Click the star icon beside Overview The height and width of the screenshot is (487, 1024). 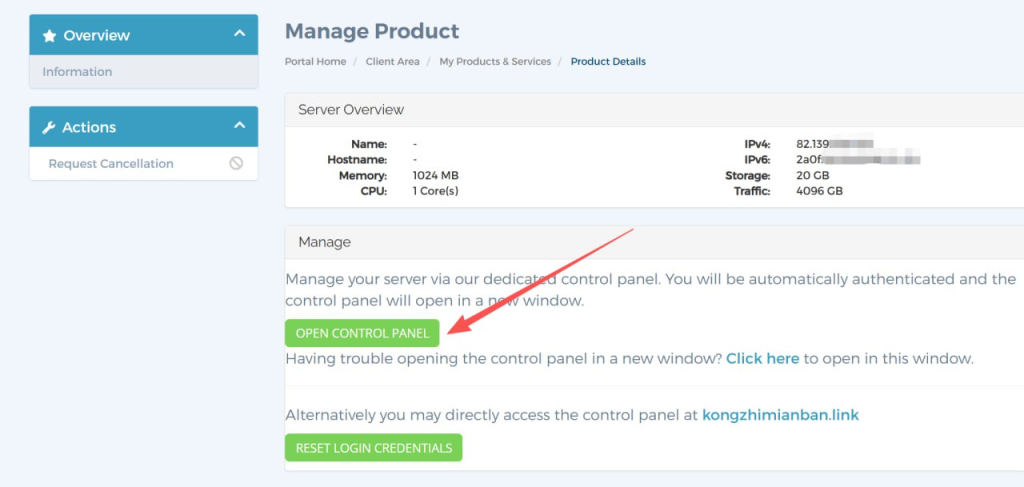pyautogui.click(x=49, y=35)
